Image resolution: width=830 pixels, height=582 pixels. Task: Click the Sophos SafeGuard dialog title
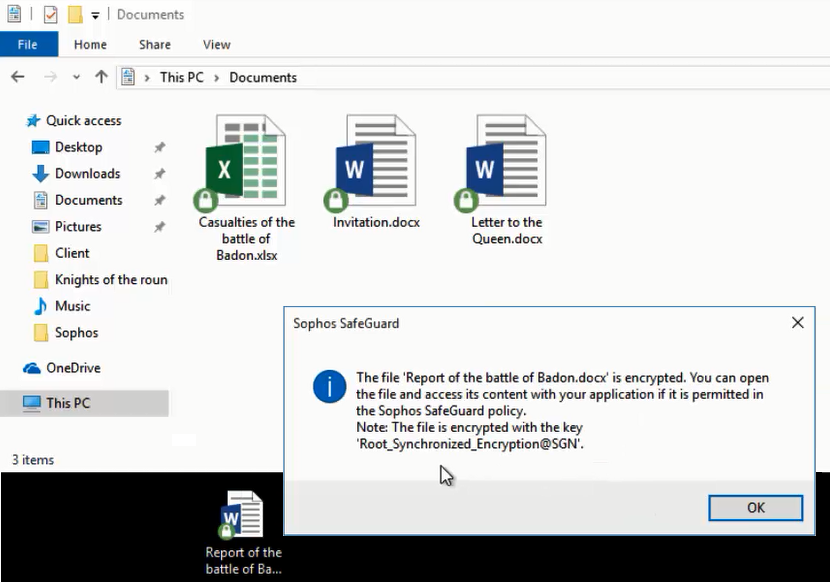point(346,324)
